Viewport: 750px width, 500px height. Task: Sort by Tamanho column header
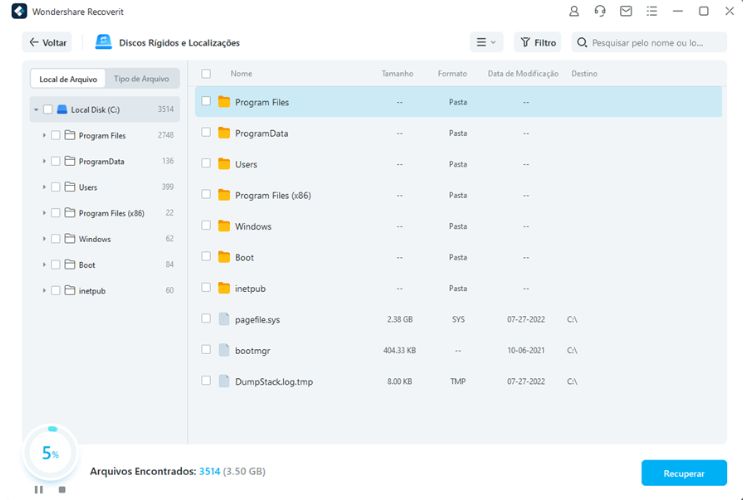tap(397, 74)
